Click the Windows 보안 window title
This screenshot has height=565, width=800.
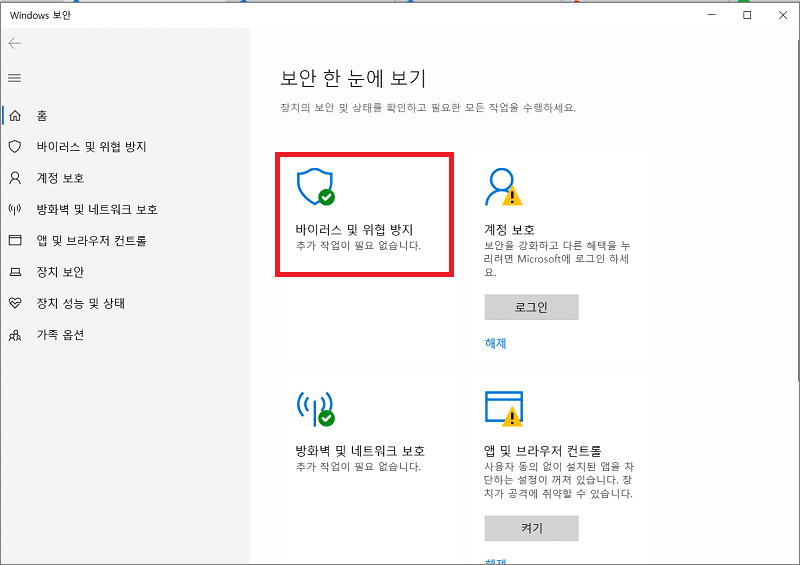40,15
